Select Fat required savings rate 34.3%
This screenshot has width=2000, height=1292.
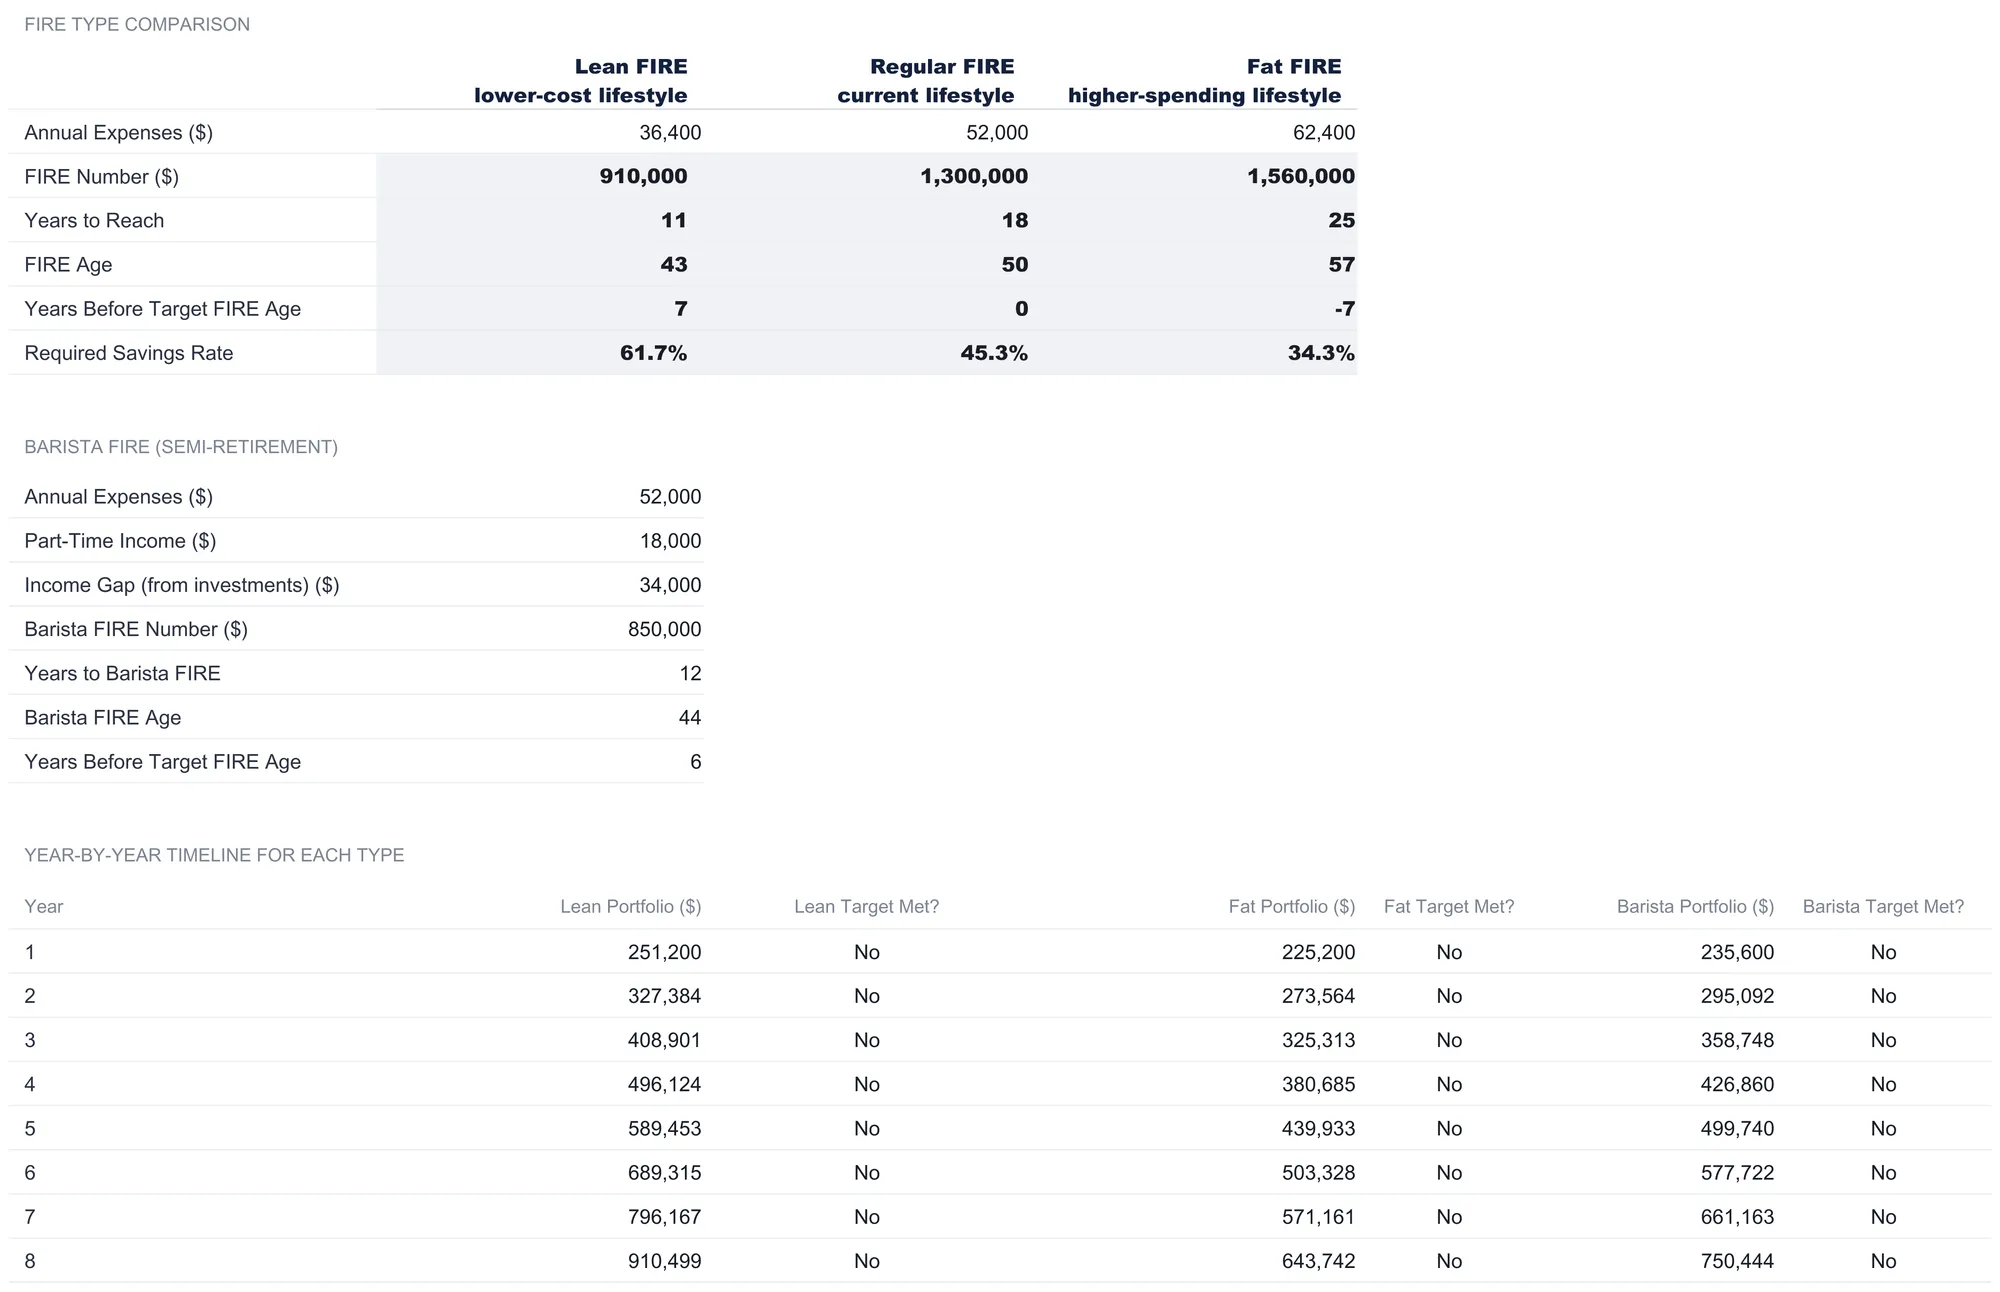pyautogui.click(x=1321, y=353)
